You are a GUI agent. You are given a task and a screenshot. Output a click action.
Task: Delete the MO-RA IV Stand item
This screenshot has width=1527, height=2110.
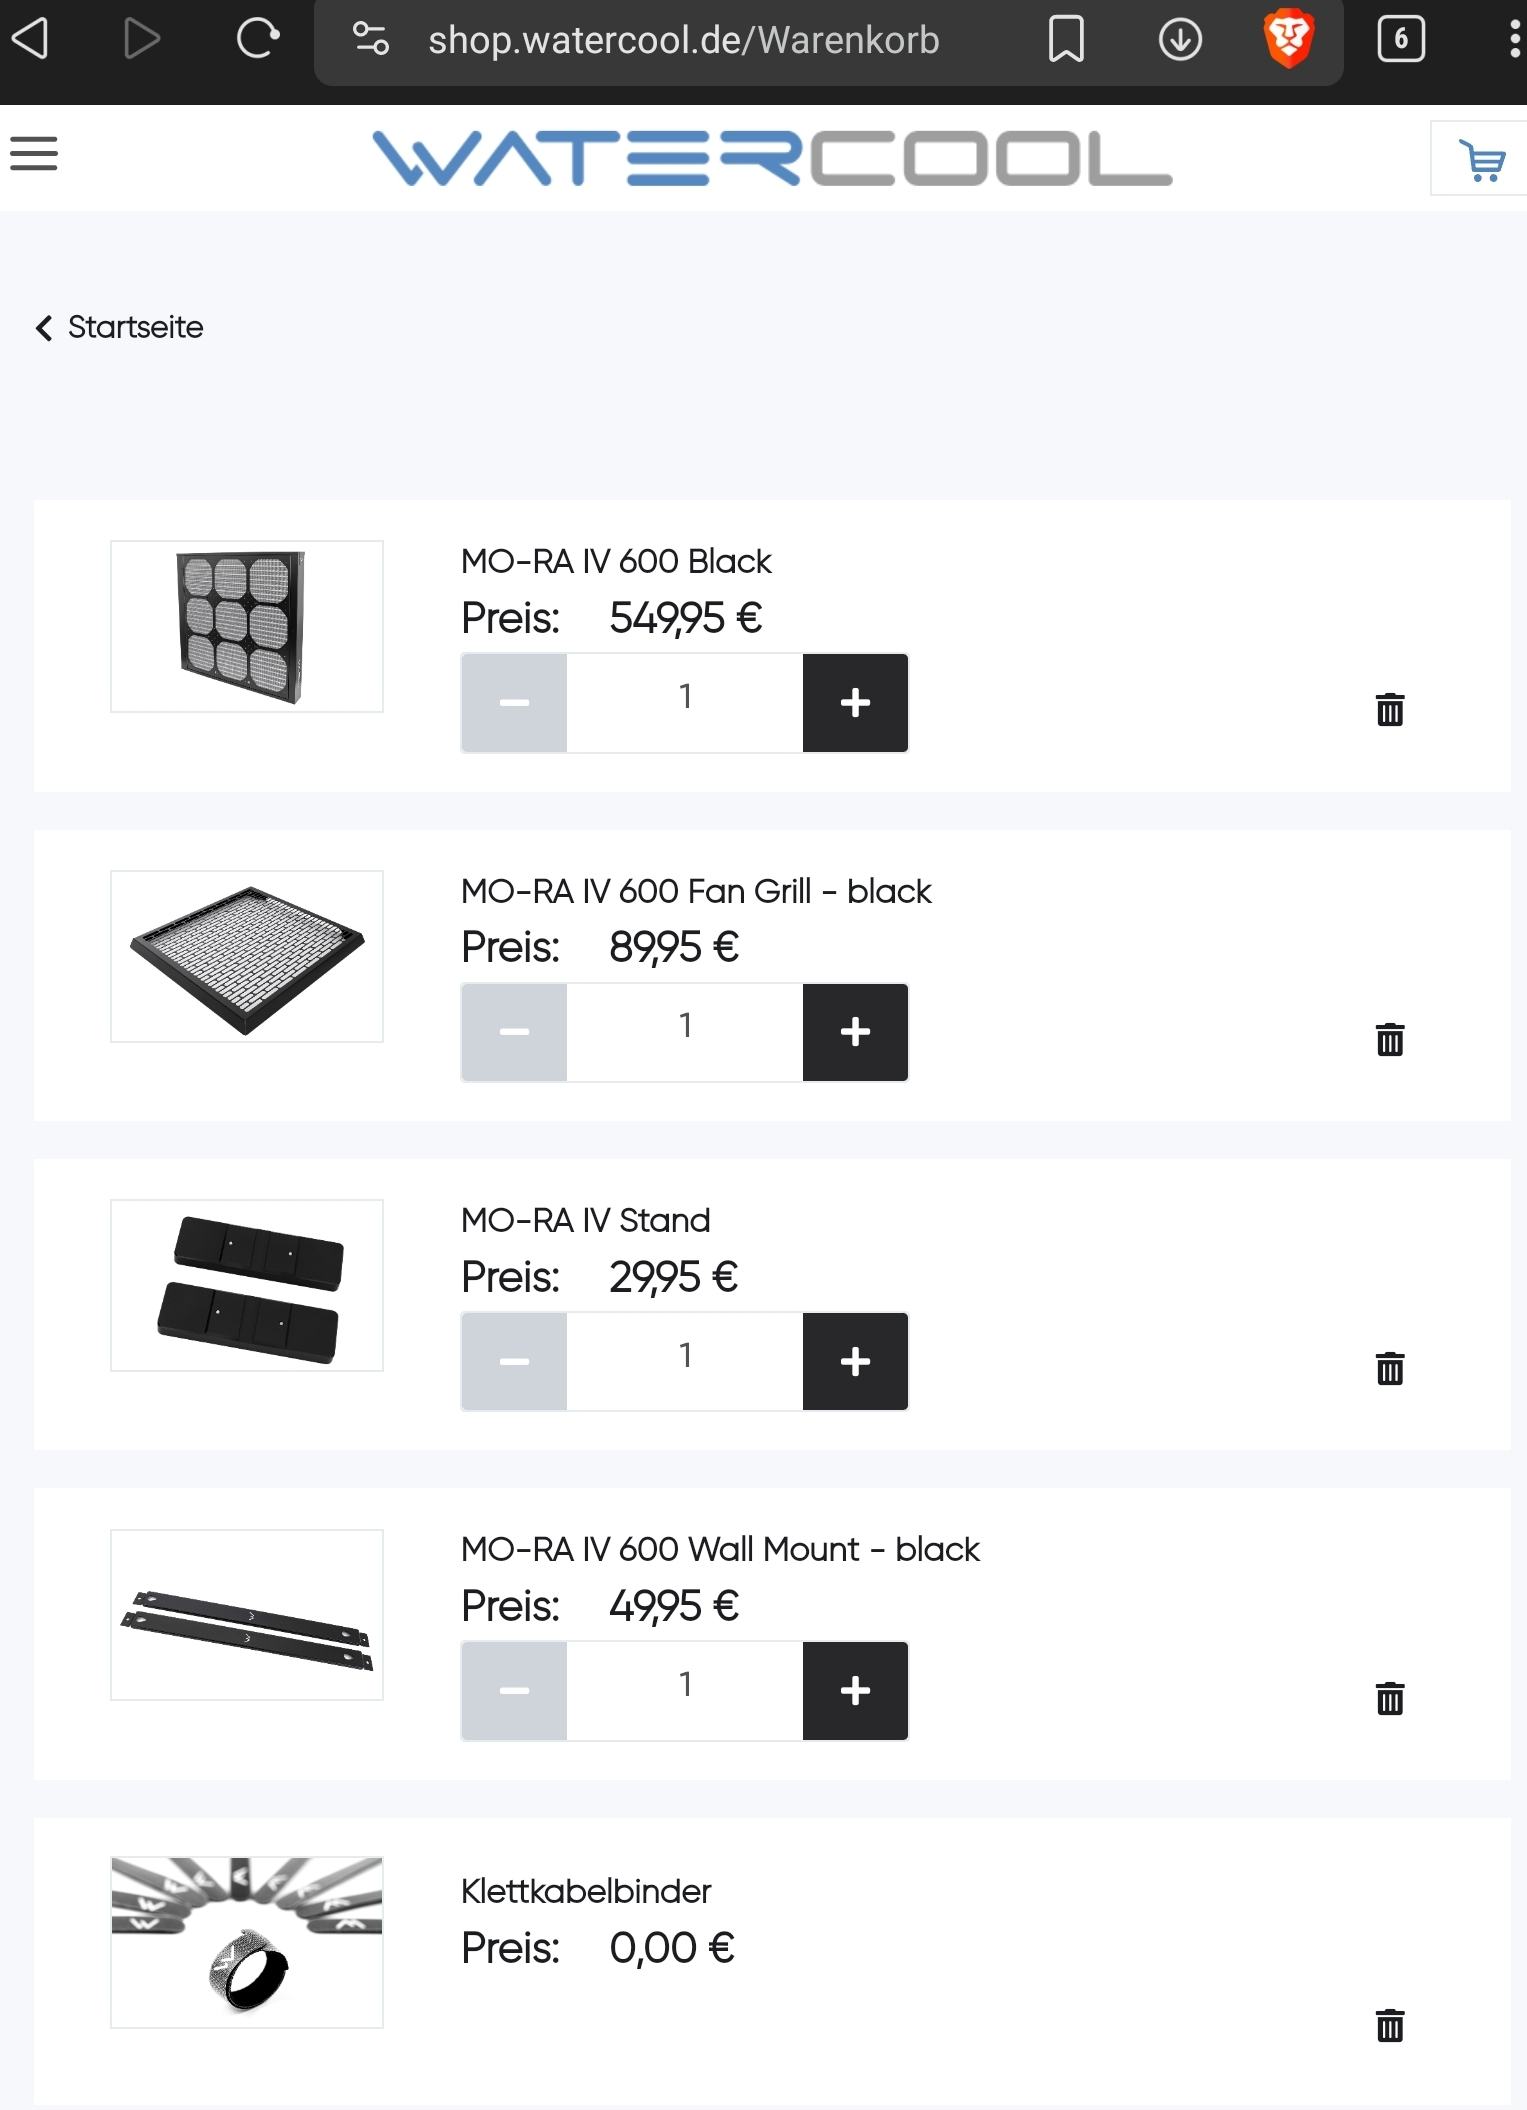[1389, 1368]
